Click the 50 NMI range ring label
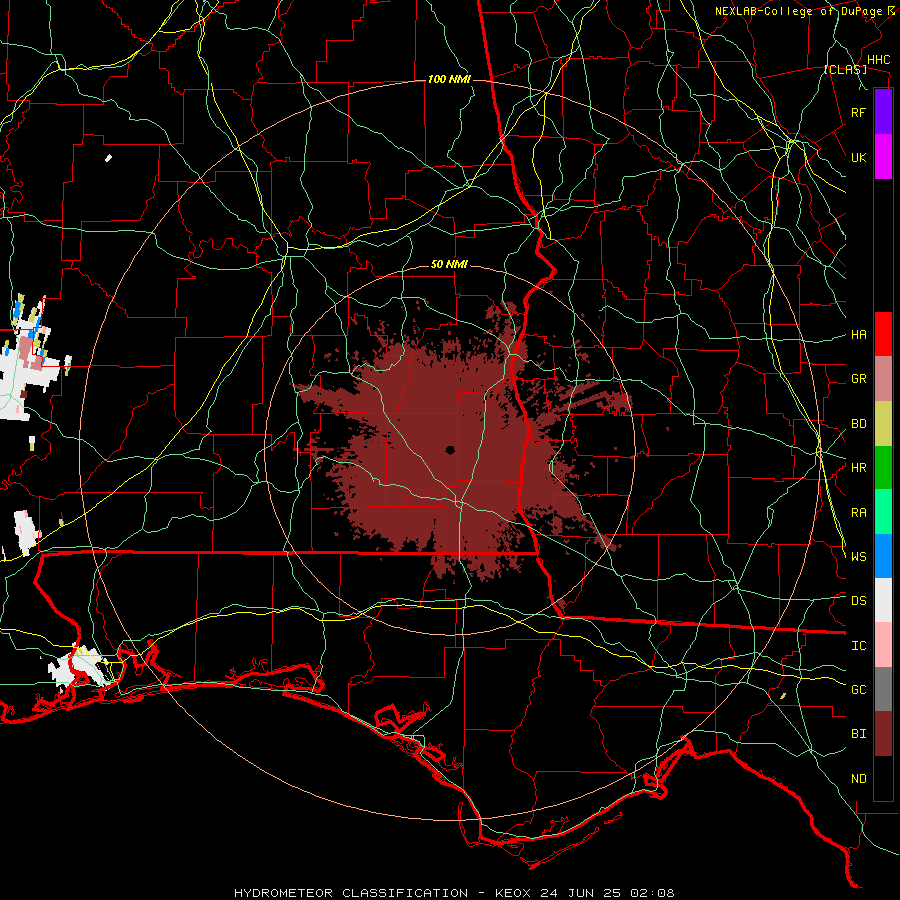 click(449, 264)
